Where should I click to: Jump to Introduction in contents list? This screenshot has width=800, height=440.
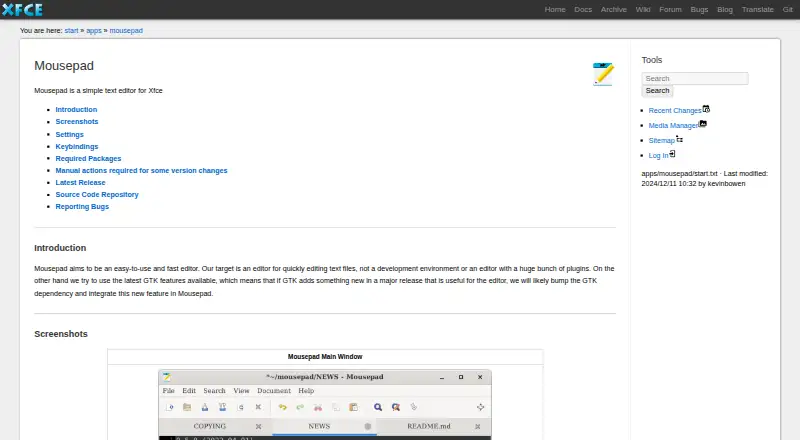[x=76, y=110]
